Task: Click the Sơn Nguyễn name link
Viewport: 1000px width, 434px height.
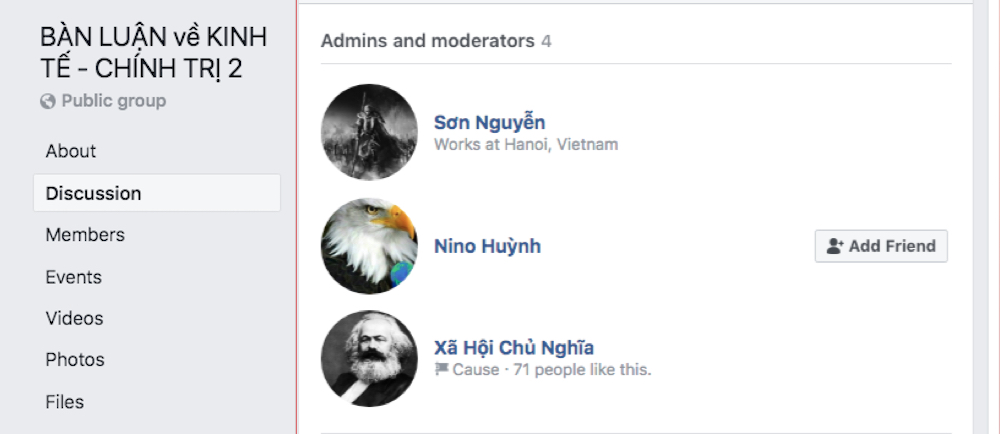Action: click(x=489, y=122)
